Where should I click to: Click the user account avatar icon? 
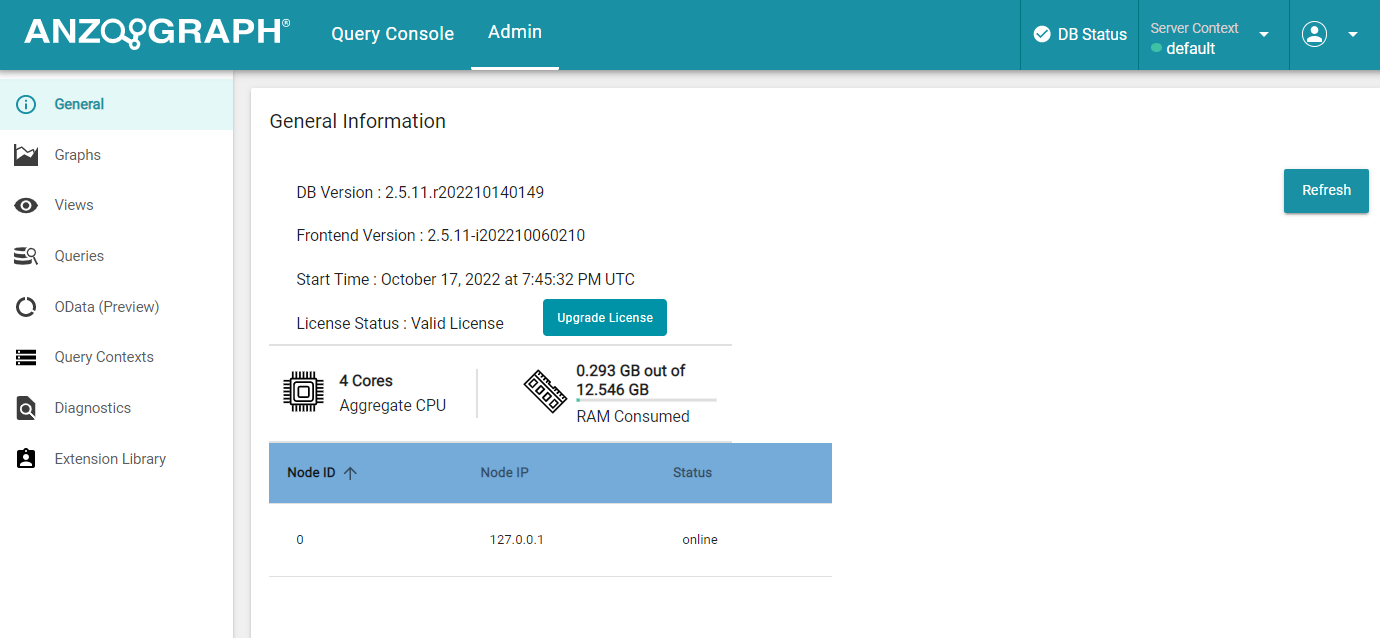coord(1314,33)
